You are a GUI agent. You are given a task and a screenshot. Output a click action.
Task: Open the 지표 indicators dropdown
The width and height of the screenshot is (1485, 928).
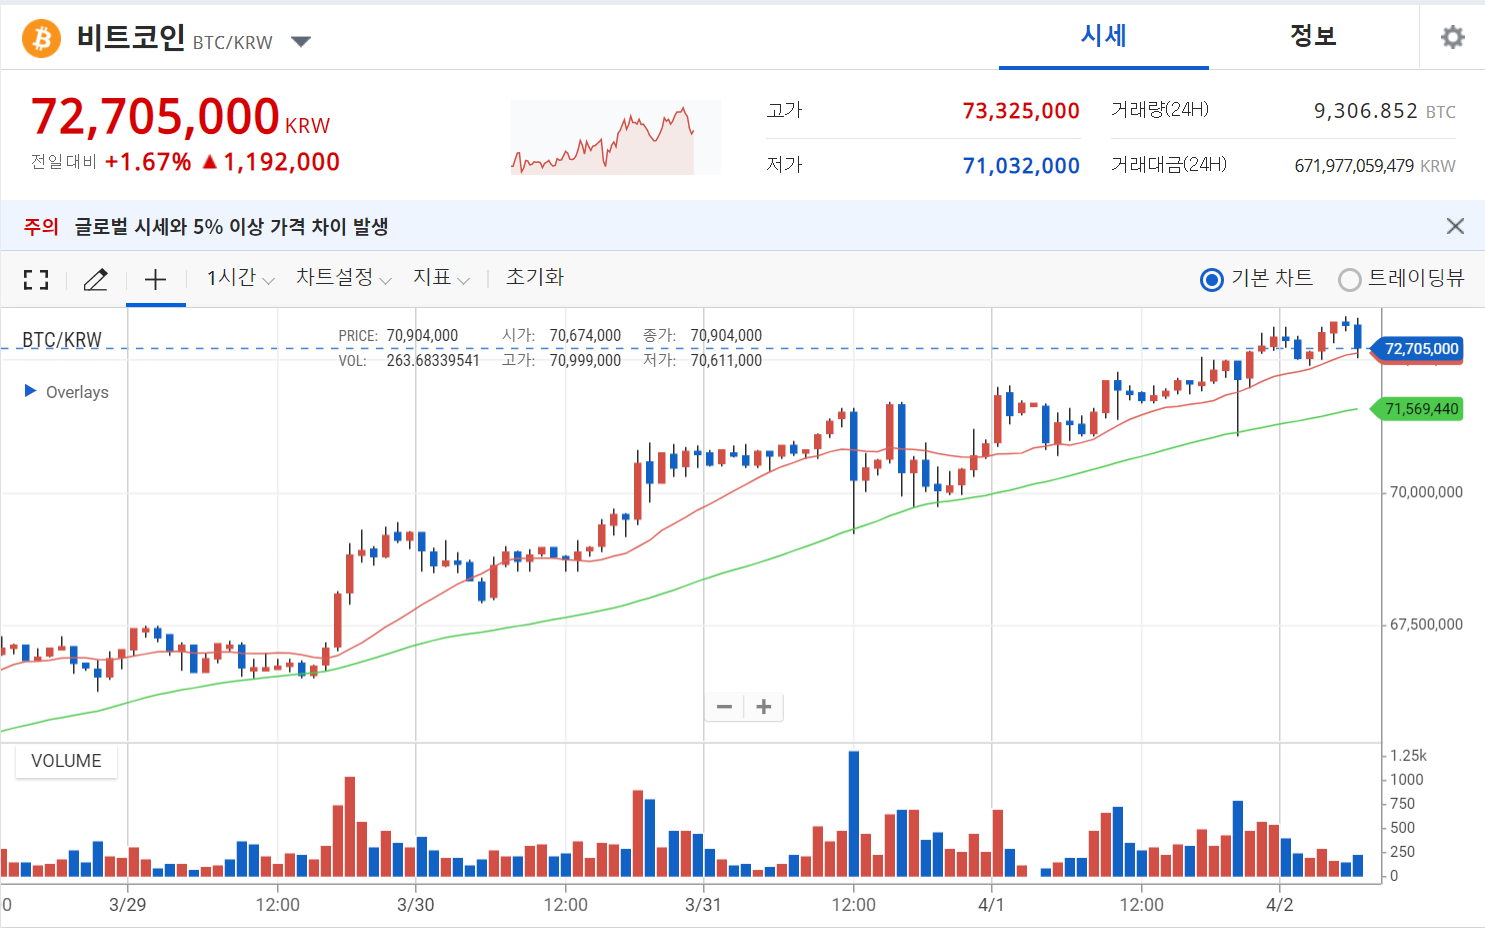coord(441,278)
